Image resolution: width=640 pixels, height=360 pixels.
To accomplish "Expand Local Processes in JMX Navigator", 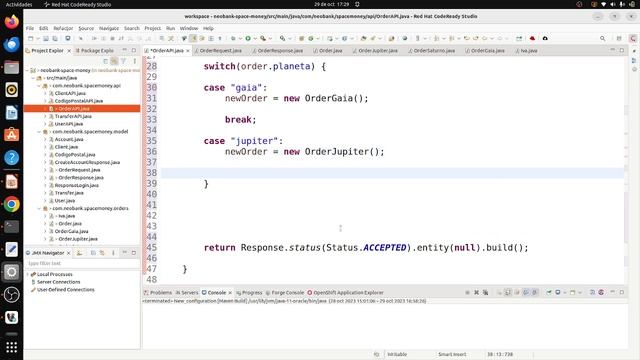I will tap(27, 274).
